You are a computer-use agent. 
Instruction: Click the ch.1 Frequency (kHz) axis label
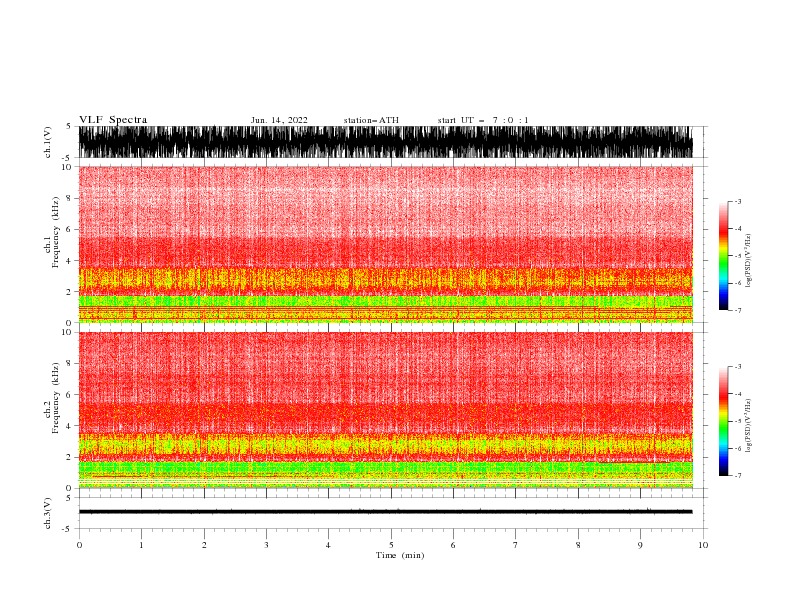(52, 232)
